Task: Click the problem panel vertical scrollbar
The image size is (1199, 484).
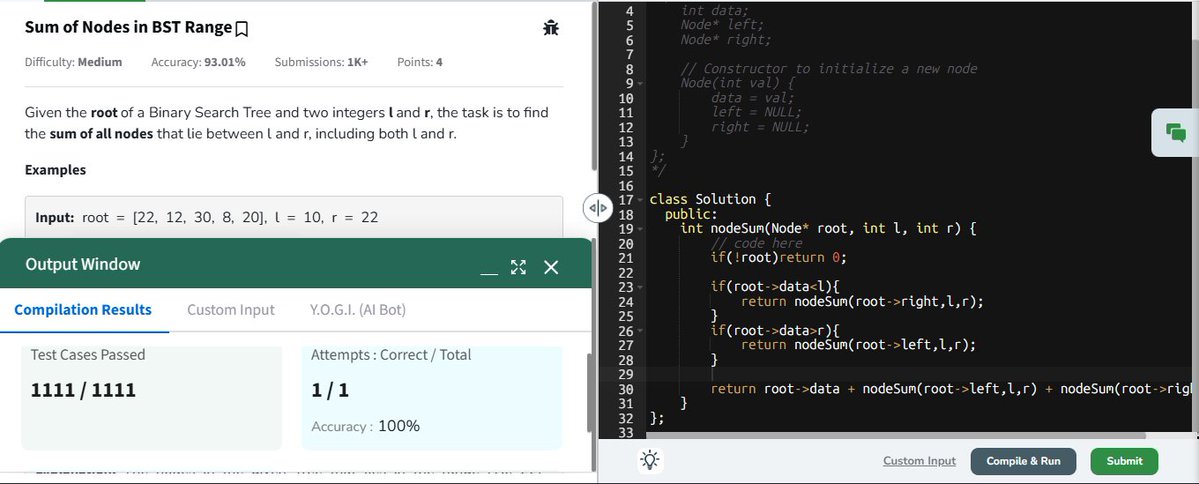Action: click(x=594, y=88)
